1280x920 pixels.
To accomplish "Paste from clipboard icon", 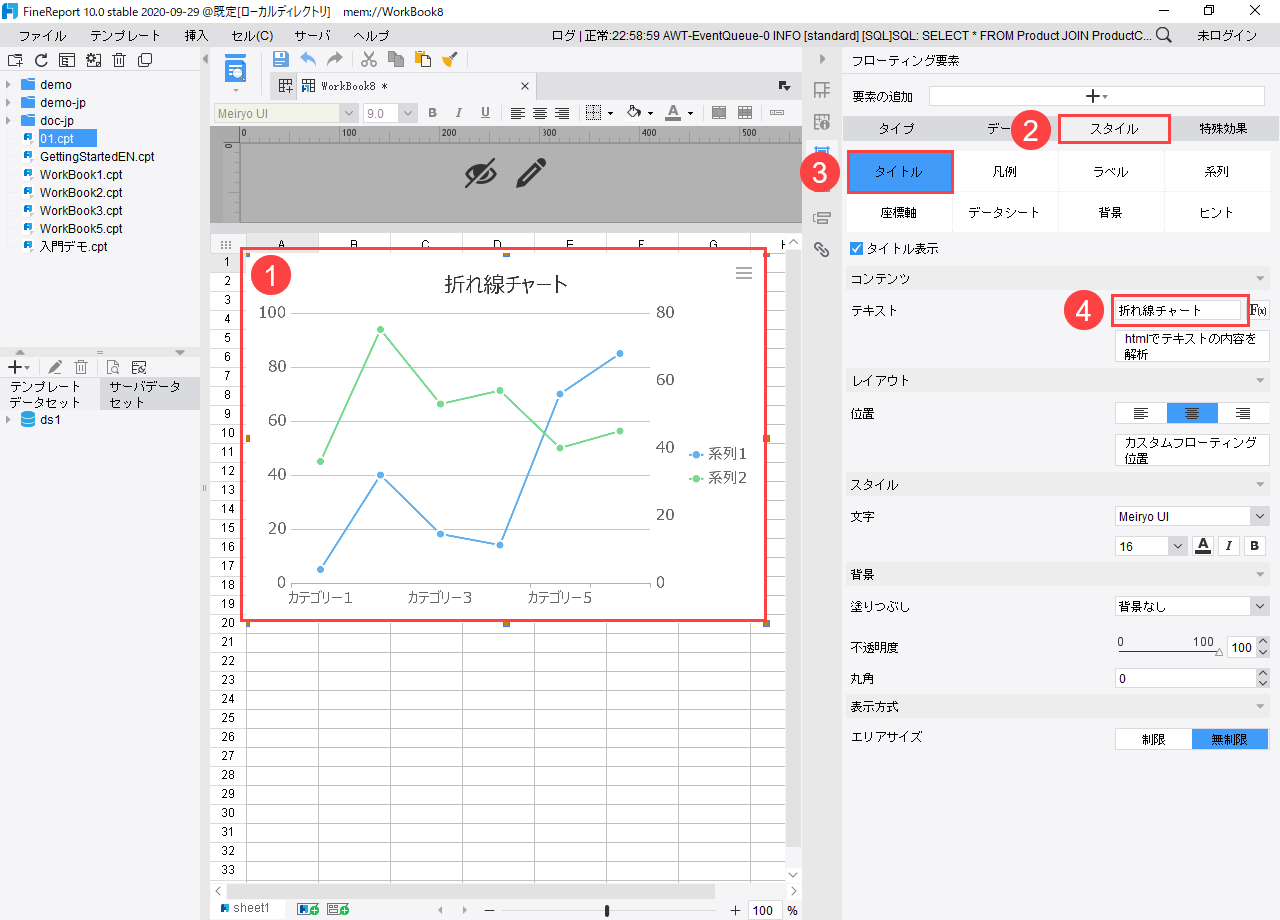I will (422, 59).
